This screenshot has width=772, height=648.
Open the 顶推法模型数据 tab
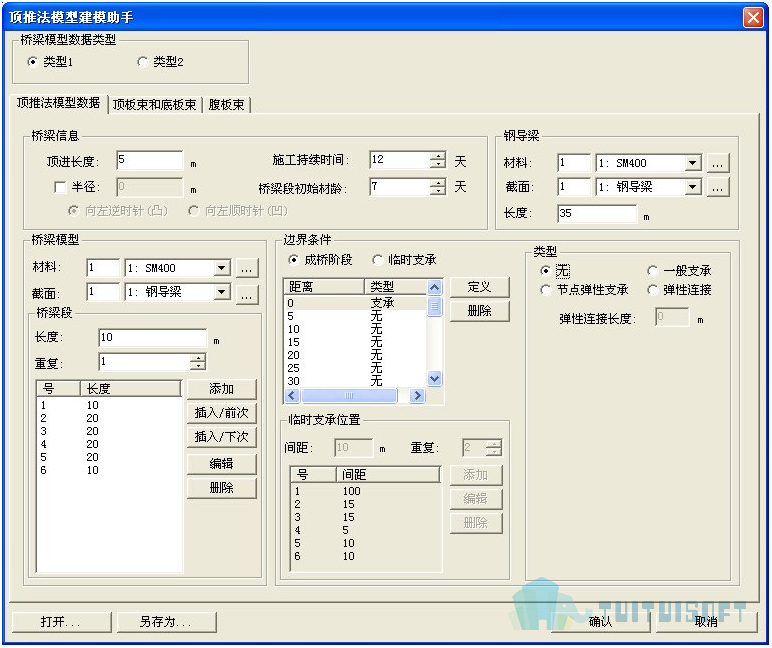[x=59, y=103]
